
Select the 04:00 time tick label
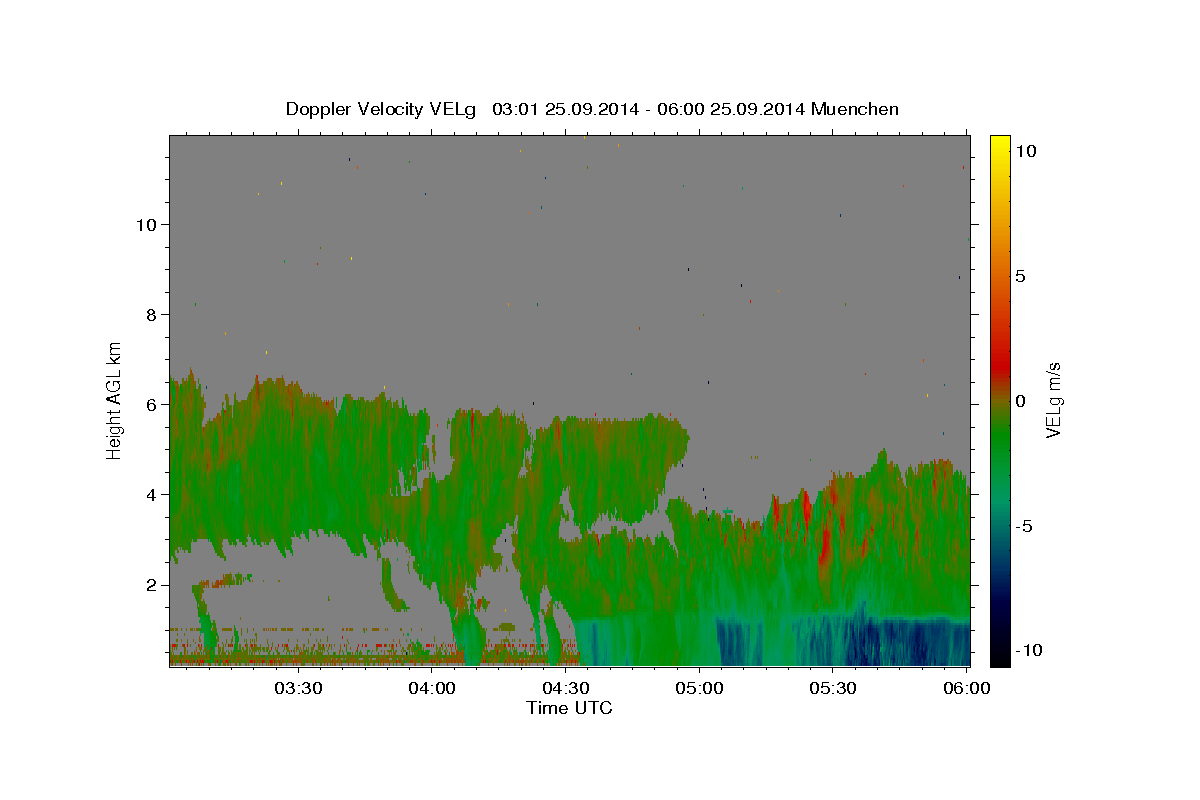(432, 688)
